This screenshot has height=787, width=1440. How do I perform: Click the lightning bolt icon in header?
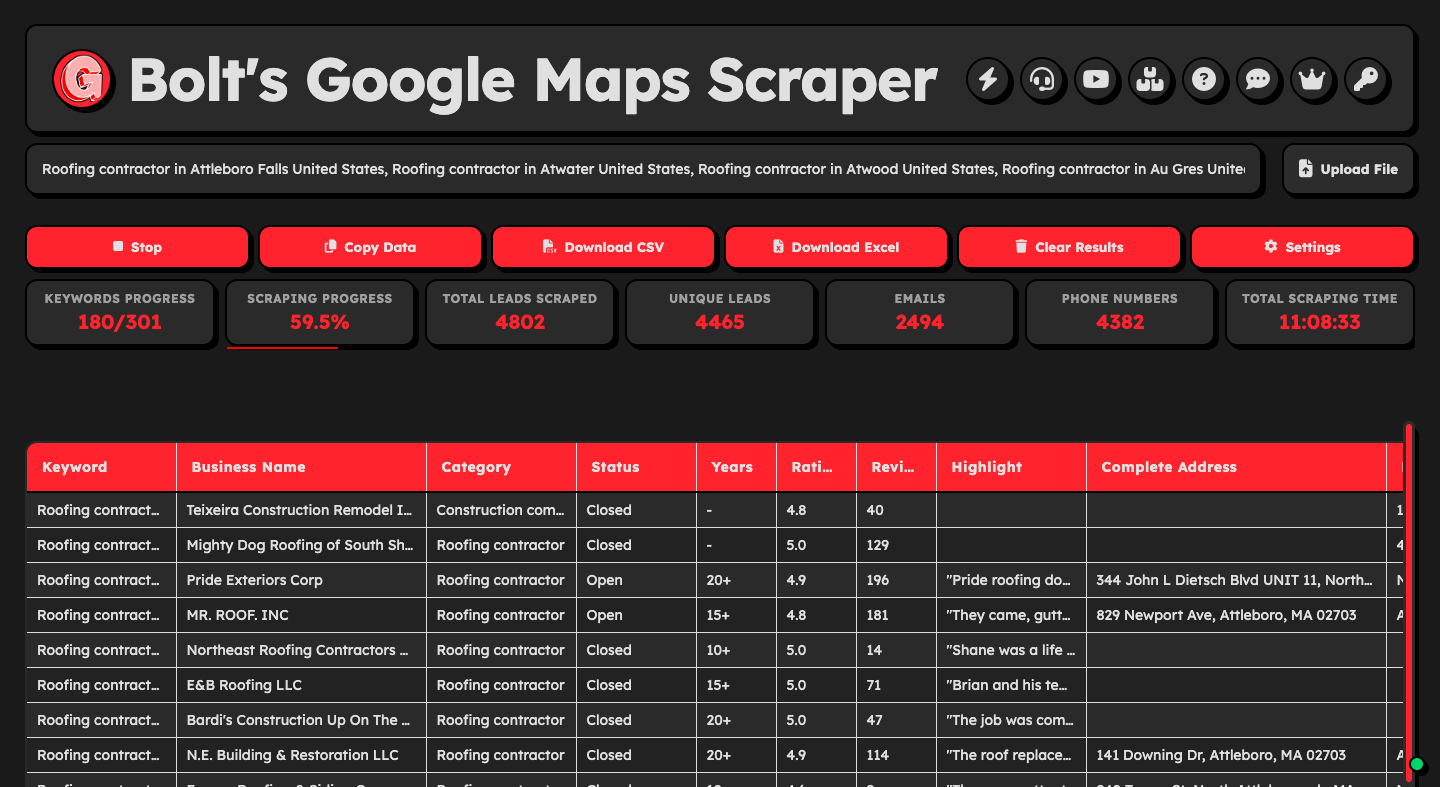tap(988, 79)
